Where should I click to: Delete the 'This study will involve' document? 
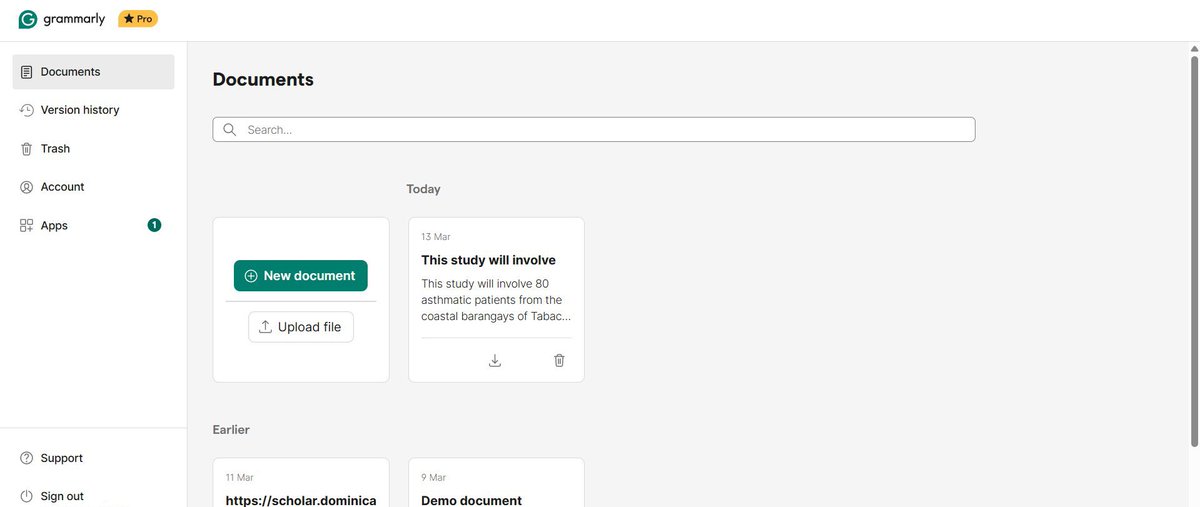pyautogui.click(x=559, y=360)
